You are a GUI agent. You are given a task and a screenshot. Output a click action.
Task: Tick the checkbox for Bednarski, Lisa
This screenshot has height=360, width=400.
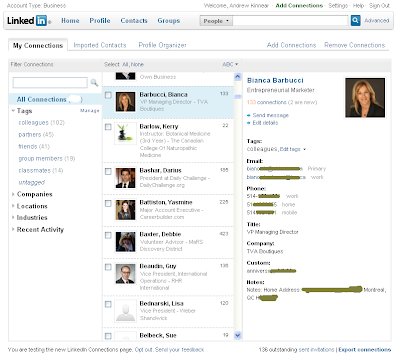point(108,304)
